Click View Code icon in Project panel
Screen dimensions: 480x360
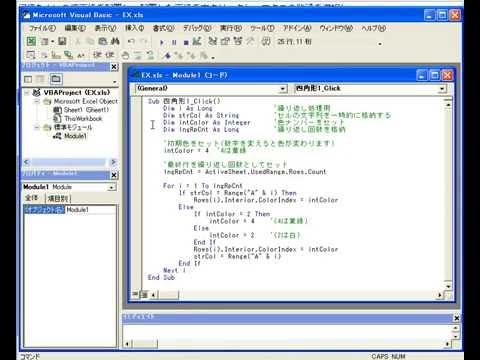tap(28, 79)
